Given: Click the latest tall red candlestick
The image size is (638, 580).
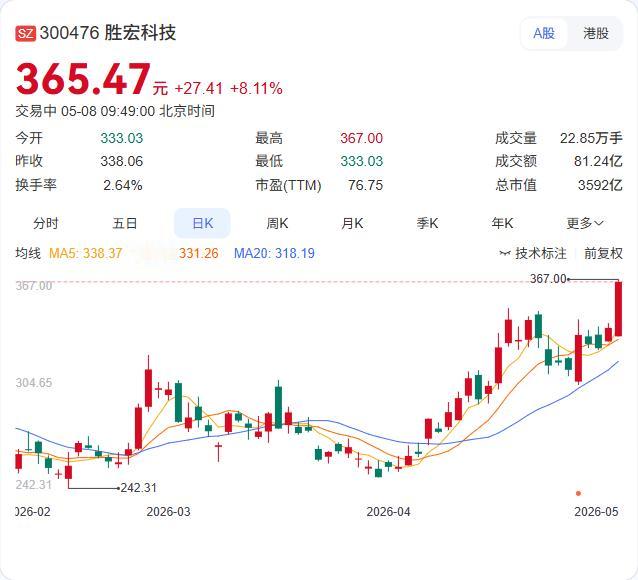Looking at the screenshot, I should [x=618, y=309].
